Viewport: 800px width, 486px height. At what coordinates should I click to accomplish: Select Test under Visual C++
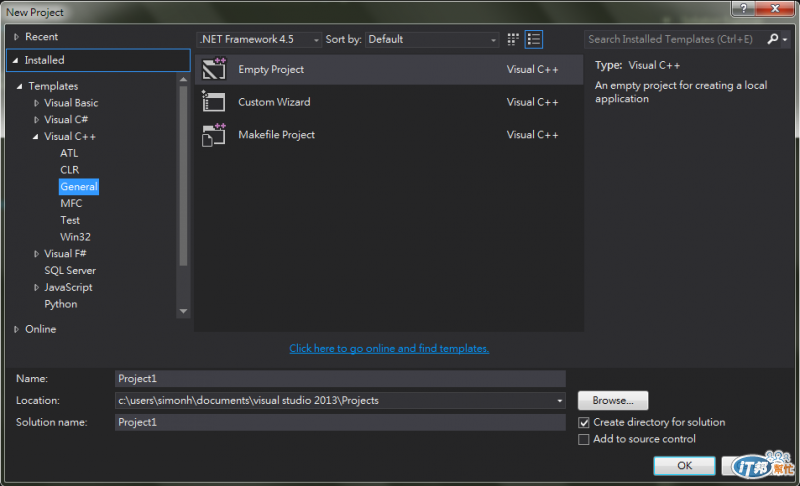click(x=70, y=220)
